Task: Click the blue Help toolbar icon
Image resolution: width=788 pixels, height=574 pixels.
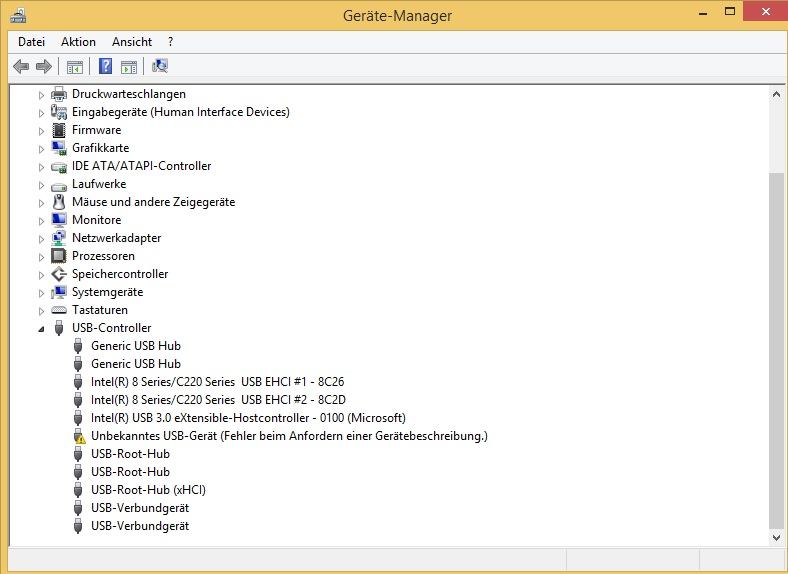Action: coord(104,67)
